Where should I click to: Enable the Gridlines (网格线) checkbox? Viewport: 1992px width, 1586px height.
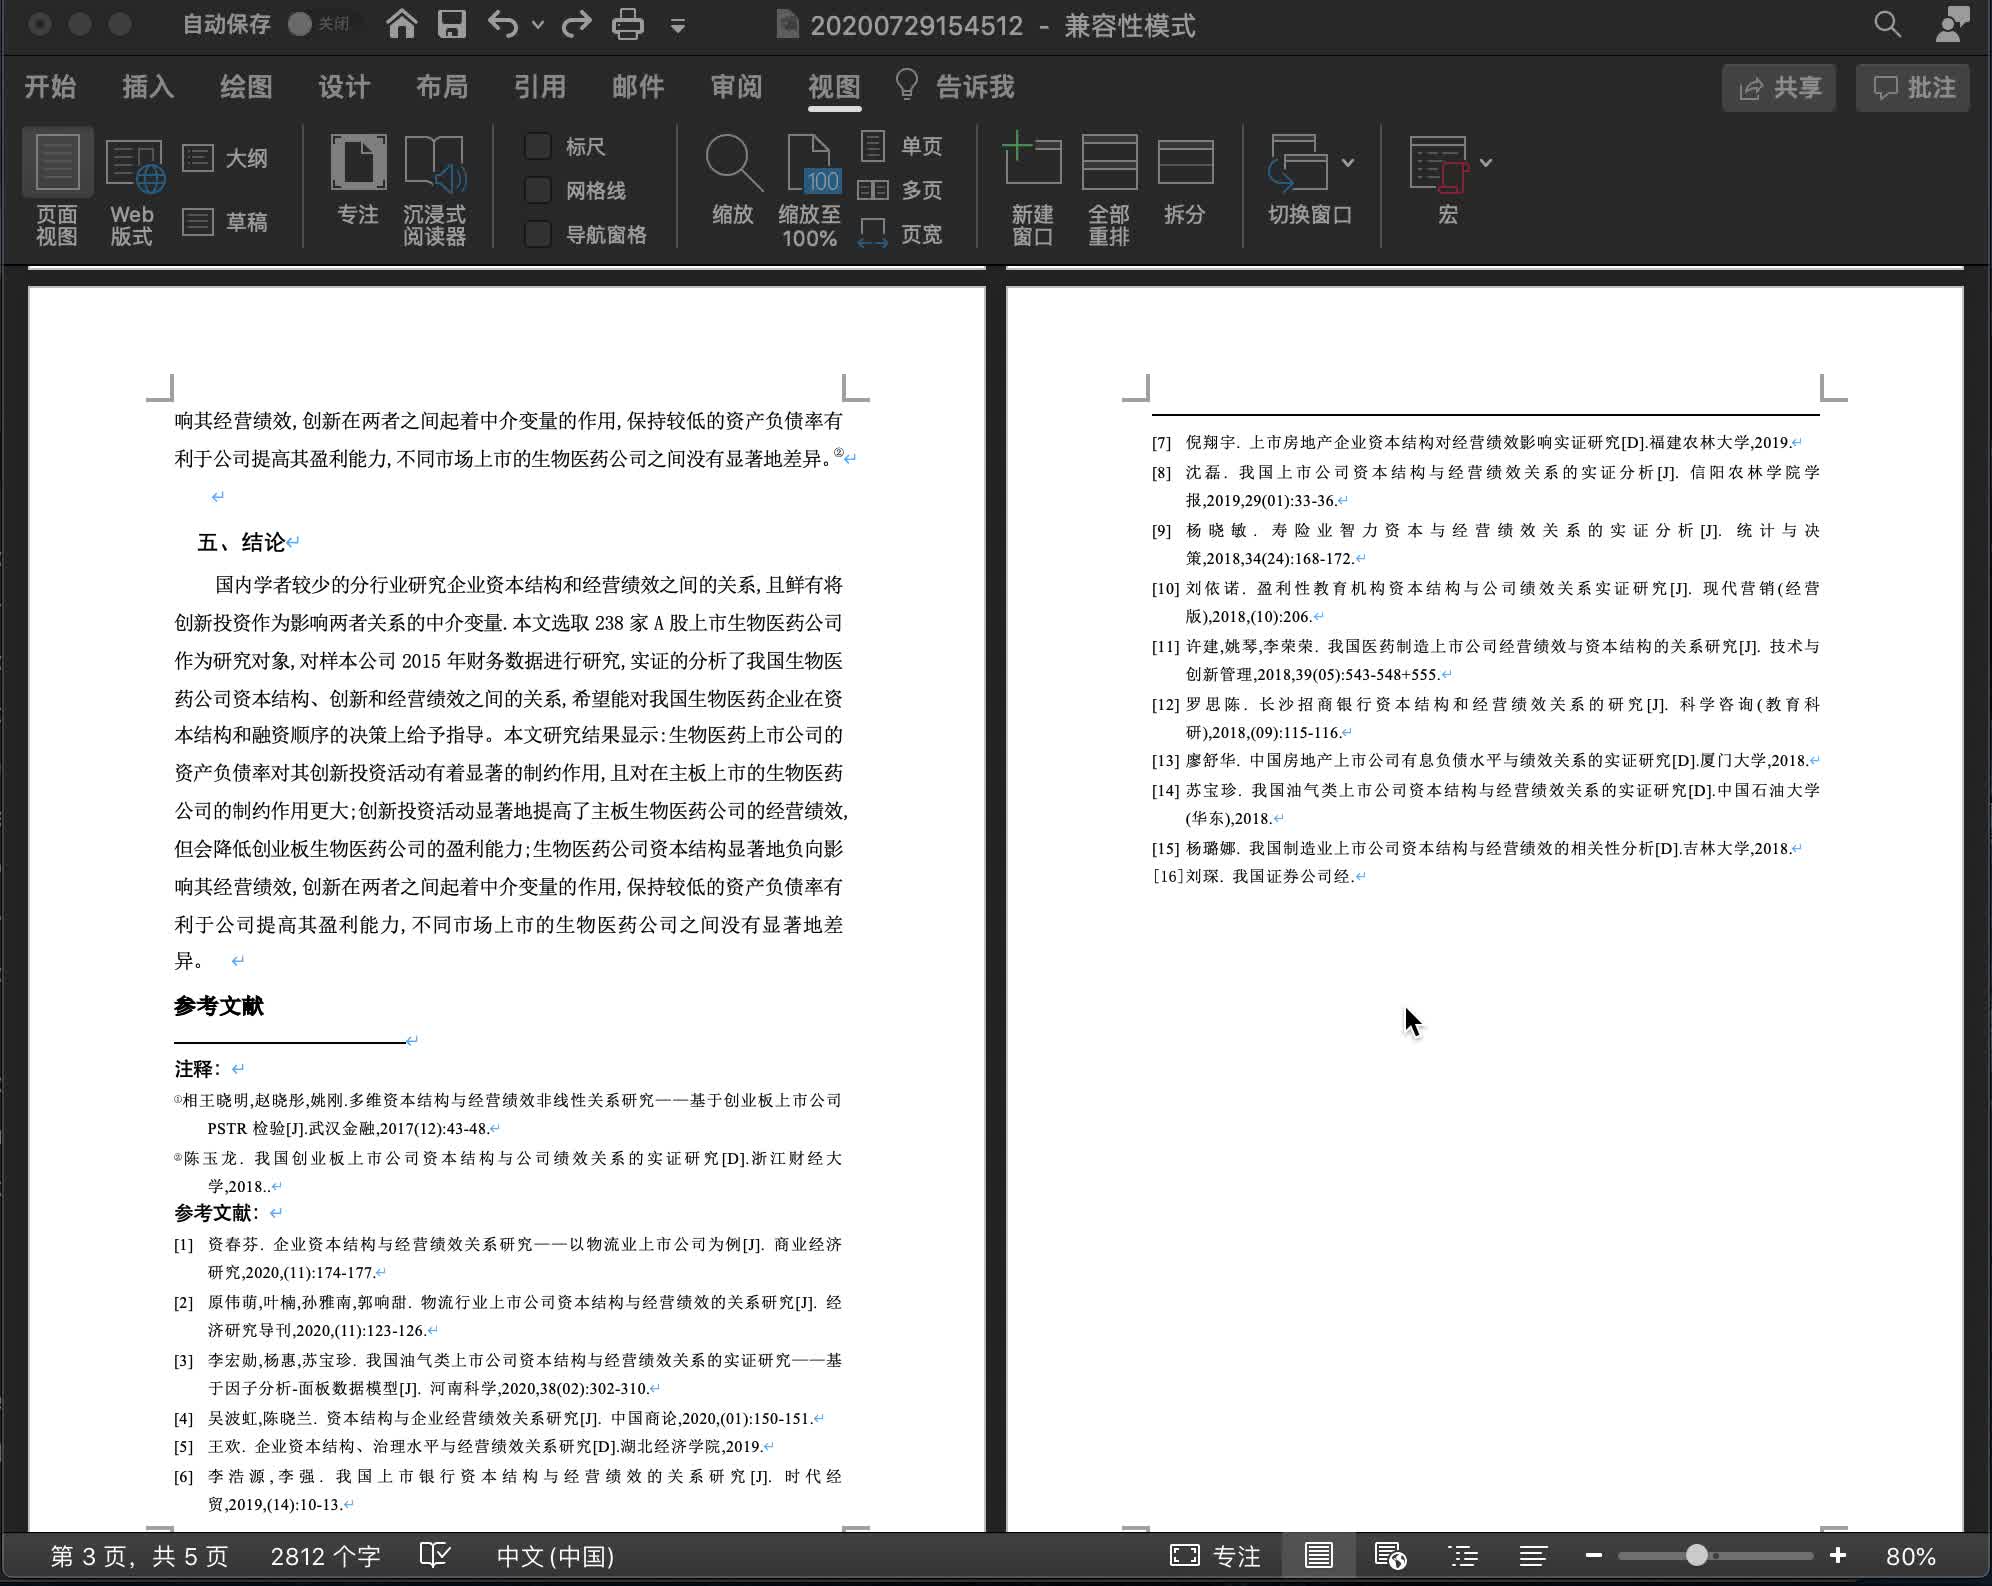(x=538, y=190)
